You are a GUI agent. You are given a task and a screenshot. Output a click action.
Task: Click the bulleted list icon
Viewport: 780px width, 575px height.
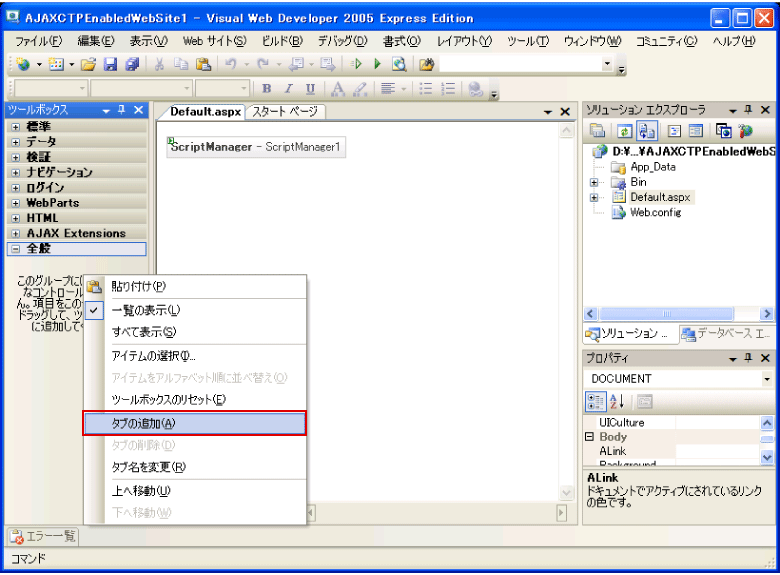(x=426, y=89)
